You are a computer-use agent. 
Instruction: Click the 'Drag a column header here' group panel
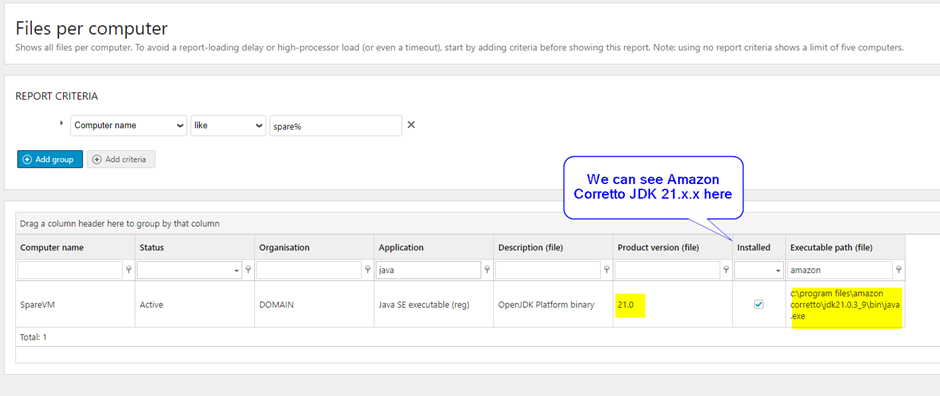pyautogui.click(x=477, y=223)
